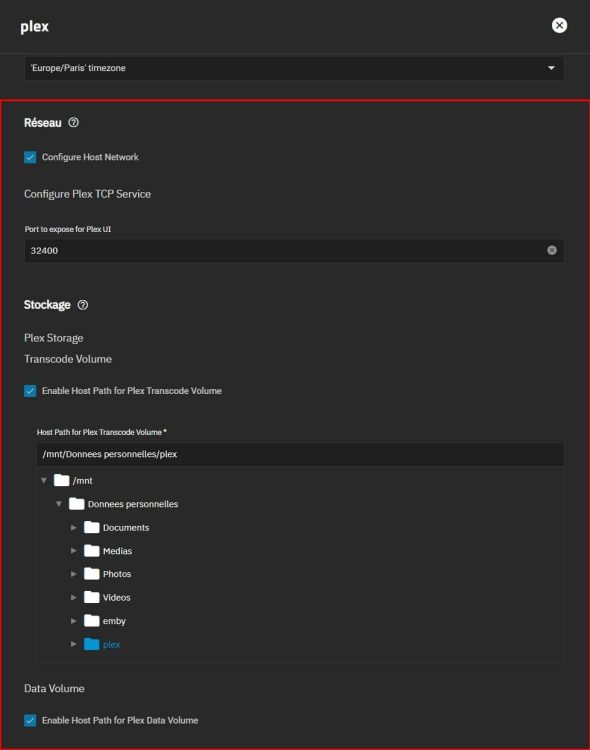This screenshot has width=590, height=750.
Task: Select the Medias folder icon
Action: [x=91, y=550]
